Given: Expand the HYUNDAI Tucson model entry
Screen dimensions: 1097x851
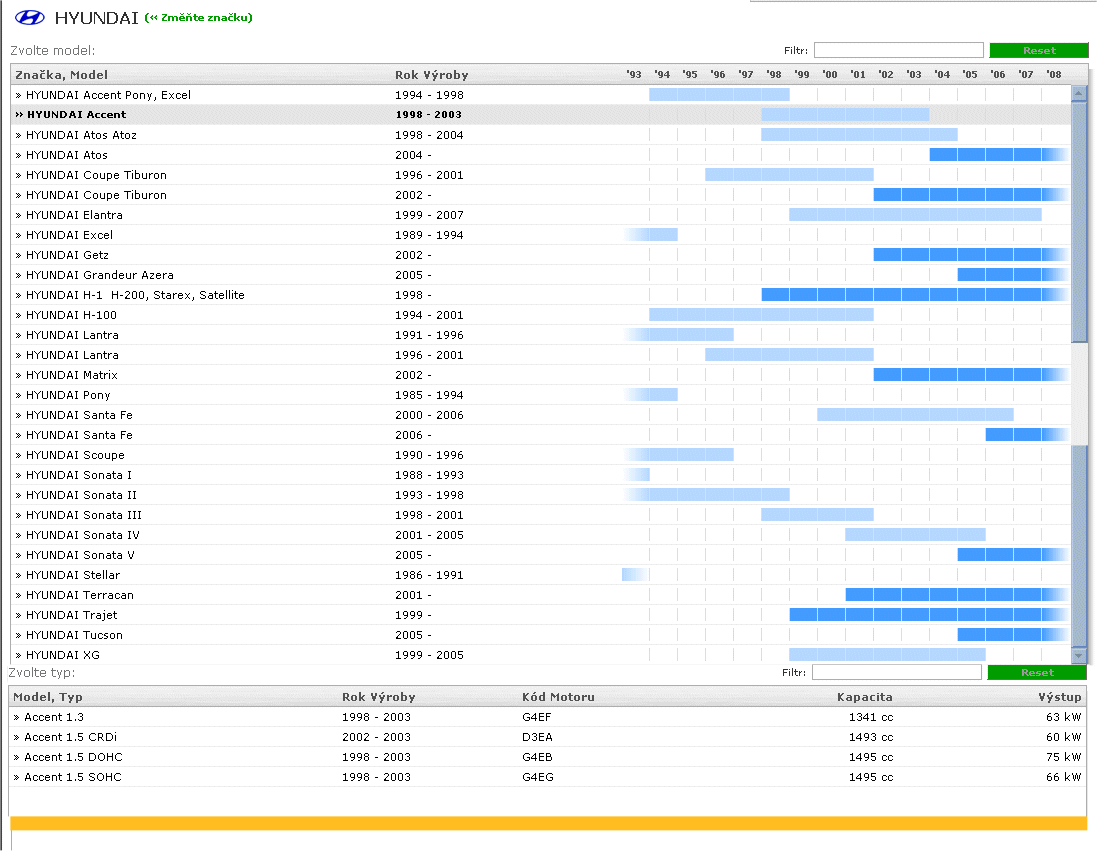Looking at the screenshot, I should (74, 635).
